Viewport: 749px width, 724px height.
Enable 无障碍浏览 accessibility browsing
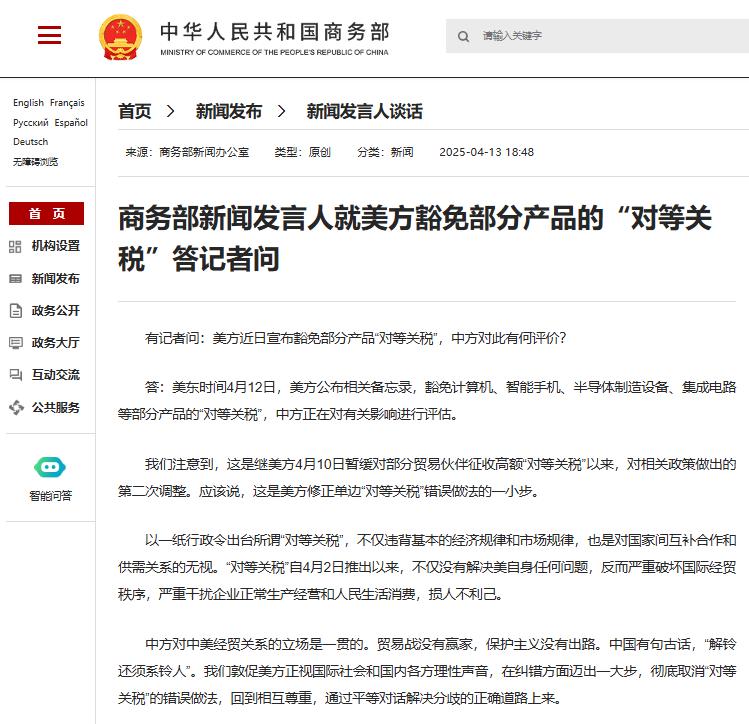point(35,161)
